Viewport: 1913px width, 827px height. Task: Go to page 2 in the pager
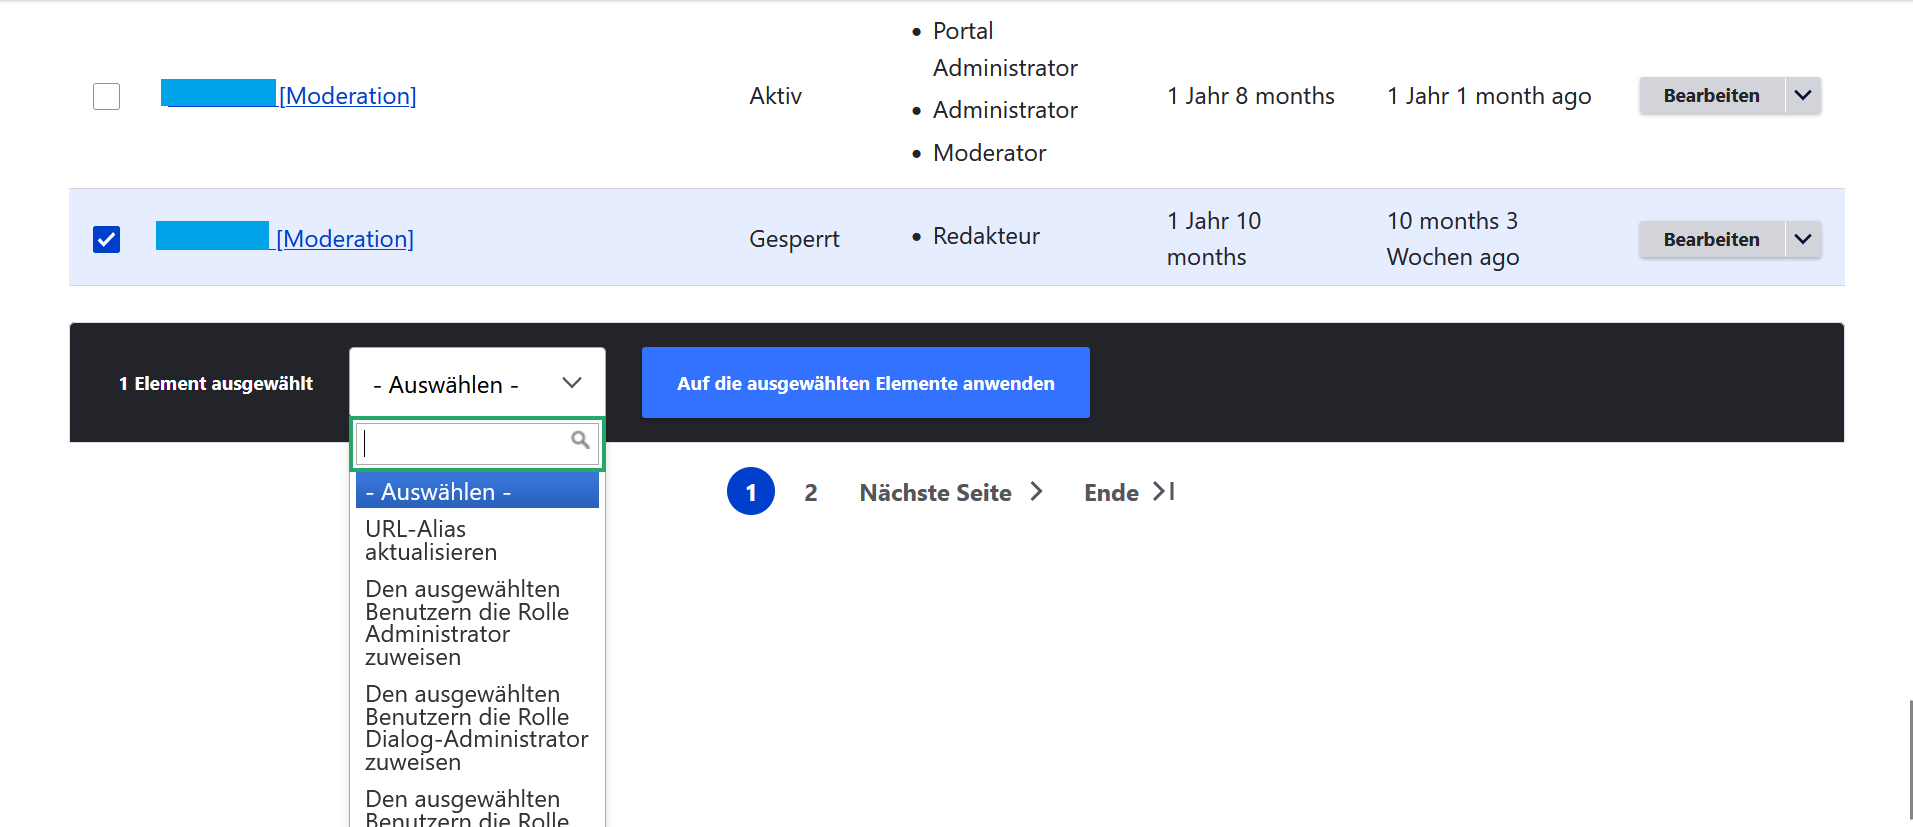[x=811, y=492]
